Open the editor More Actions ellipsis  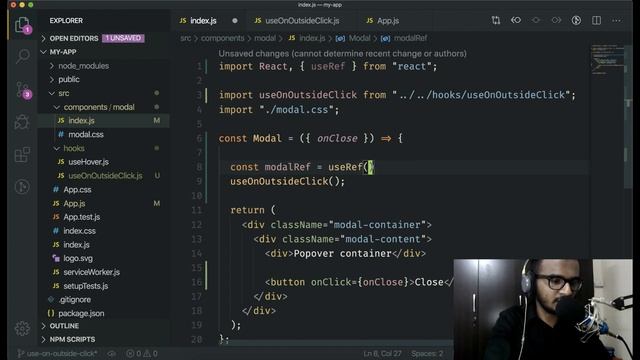point(616,20)
